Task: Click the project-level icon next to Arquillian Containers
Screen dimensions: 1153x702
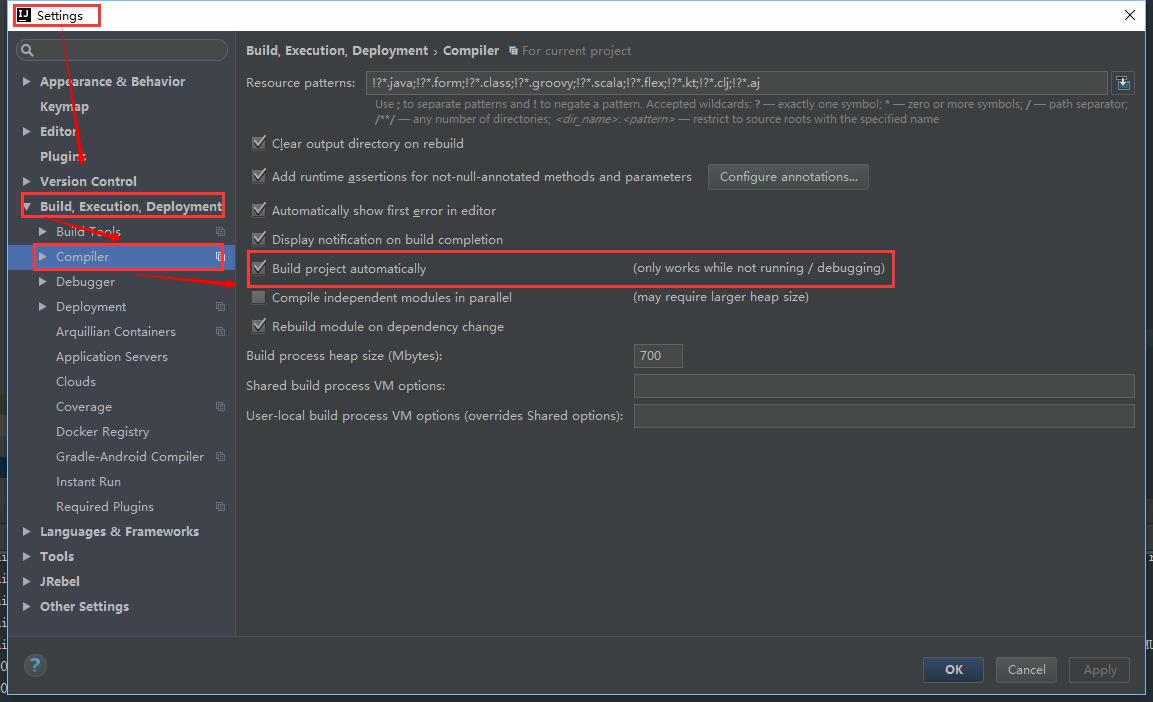Action: [x=220, y=332]
